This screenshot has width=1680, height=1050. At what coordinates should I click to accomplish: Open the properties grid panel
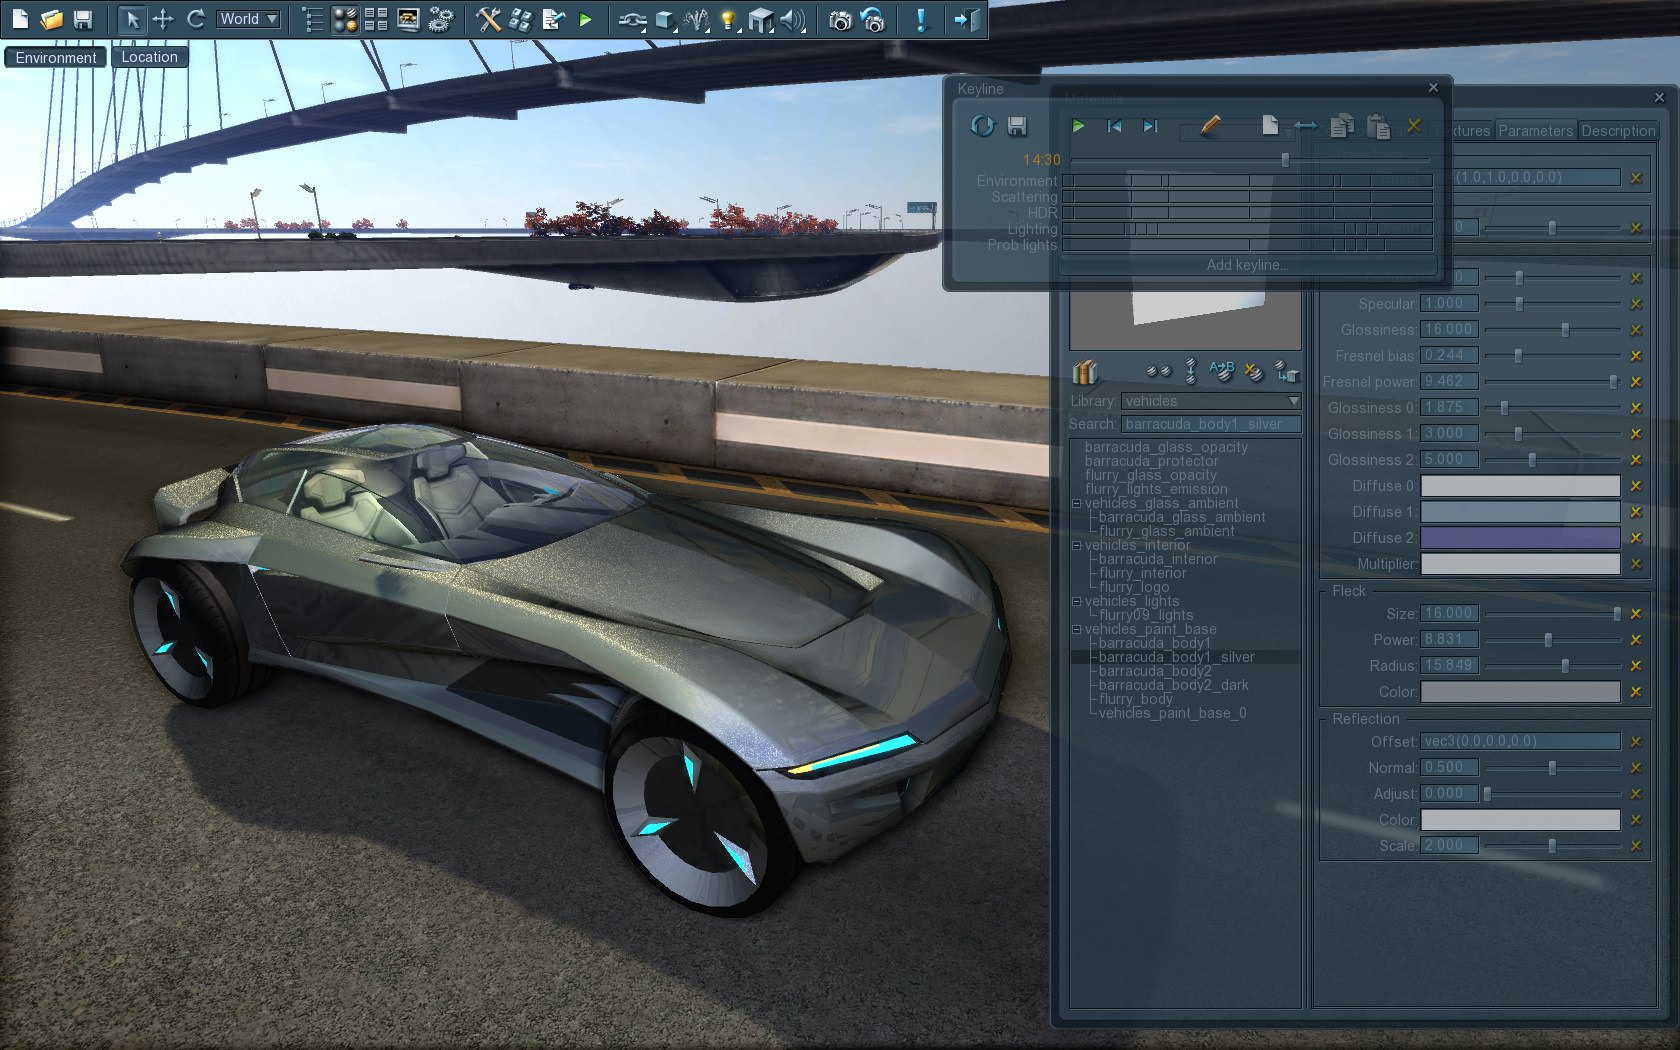pos(376,19)
